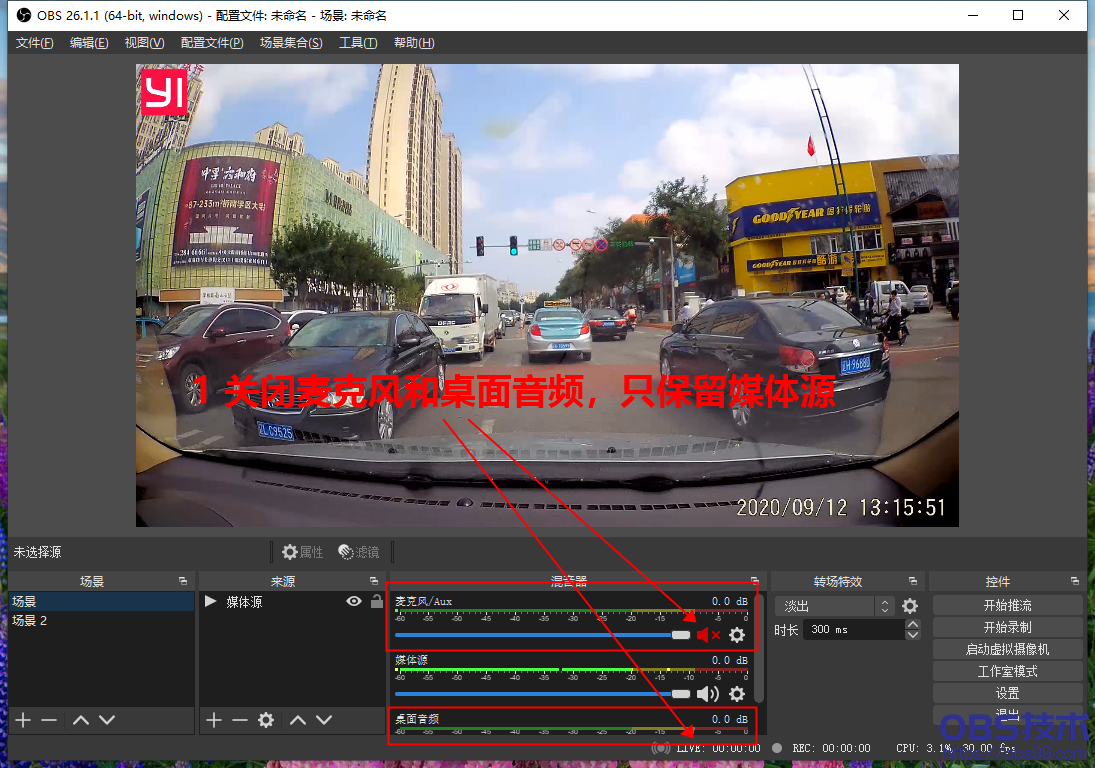This screenshot has width=1095, height=768.
Task: Click the 麦克风/Aux volume slider
Action: (540, 635)
